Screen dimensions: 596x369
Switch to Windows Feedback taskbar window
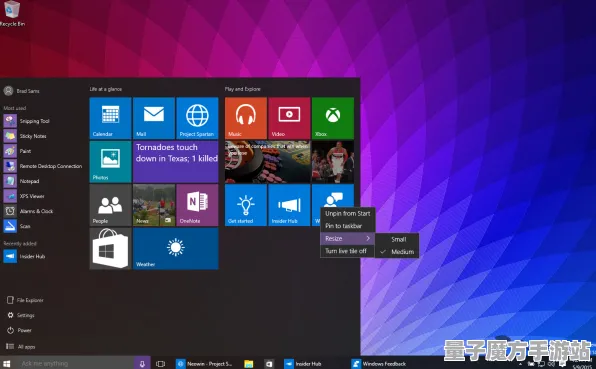pos(379,364)
